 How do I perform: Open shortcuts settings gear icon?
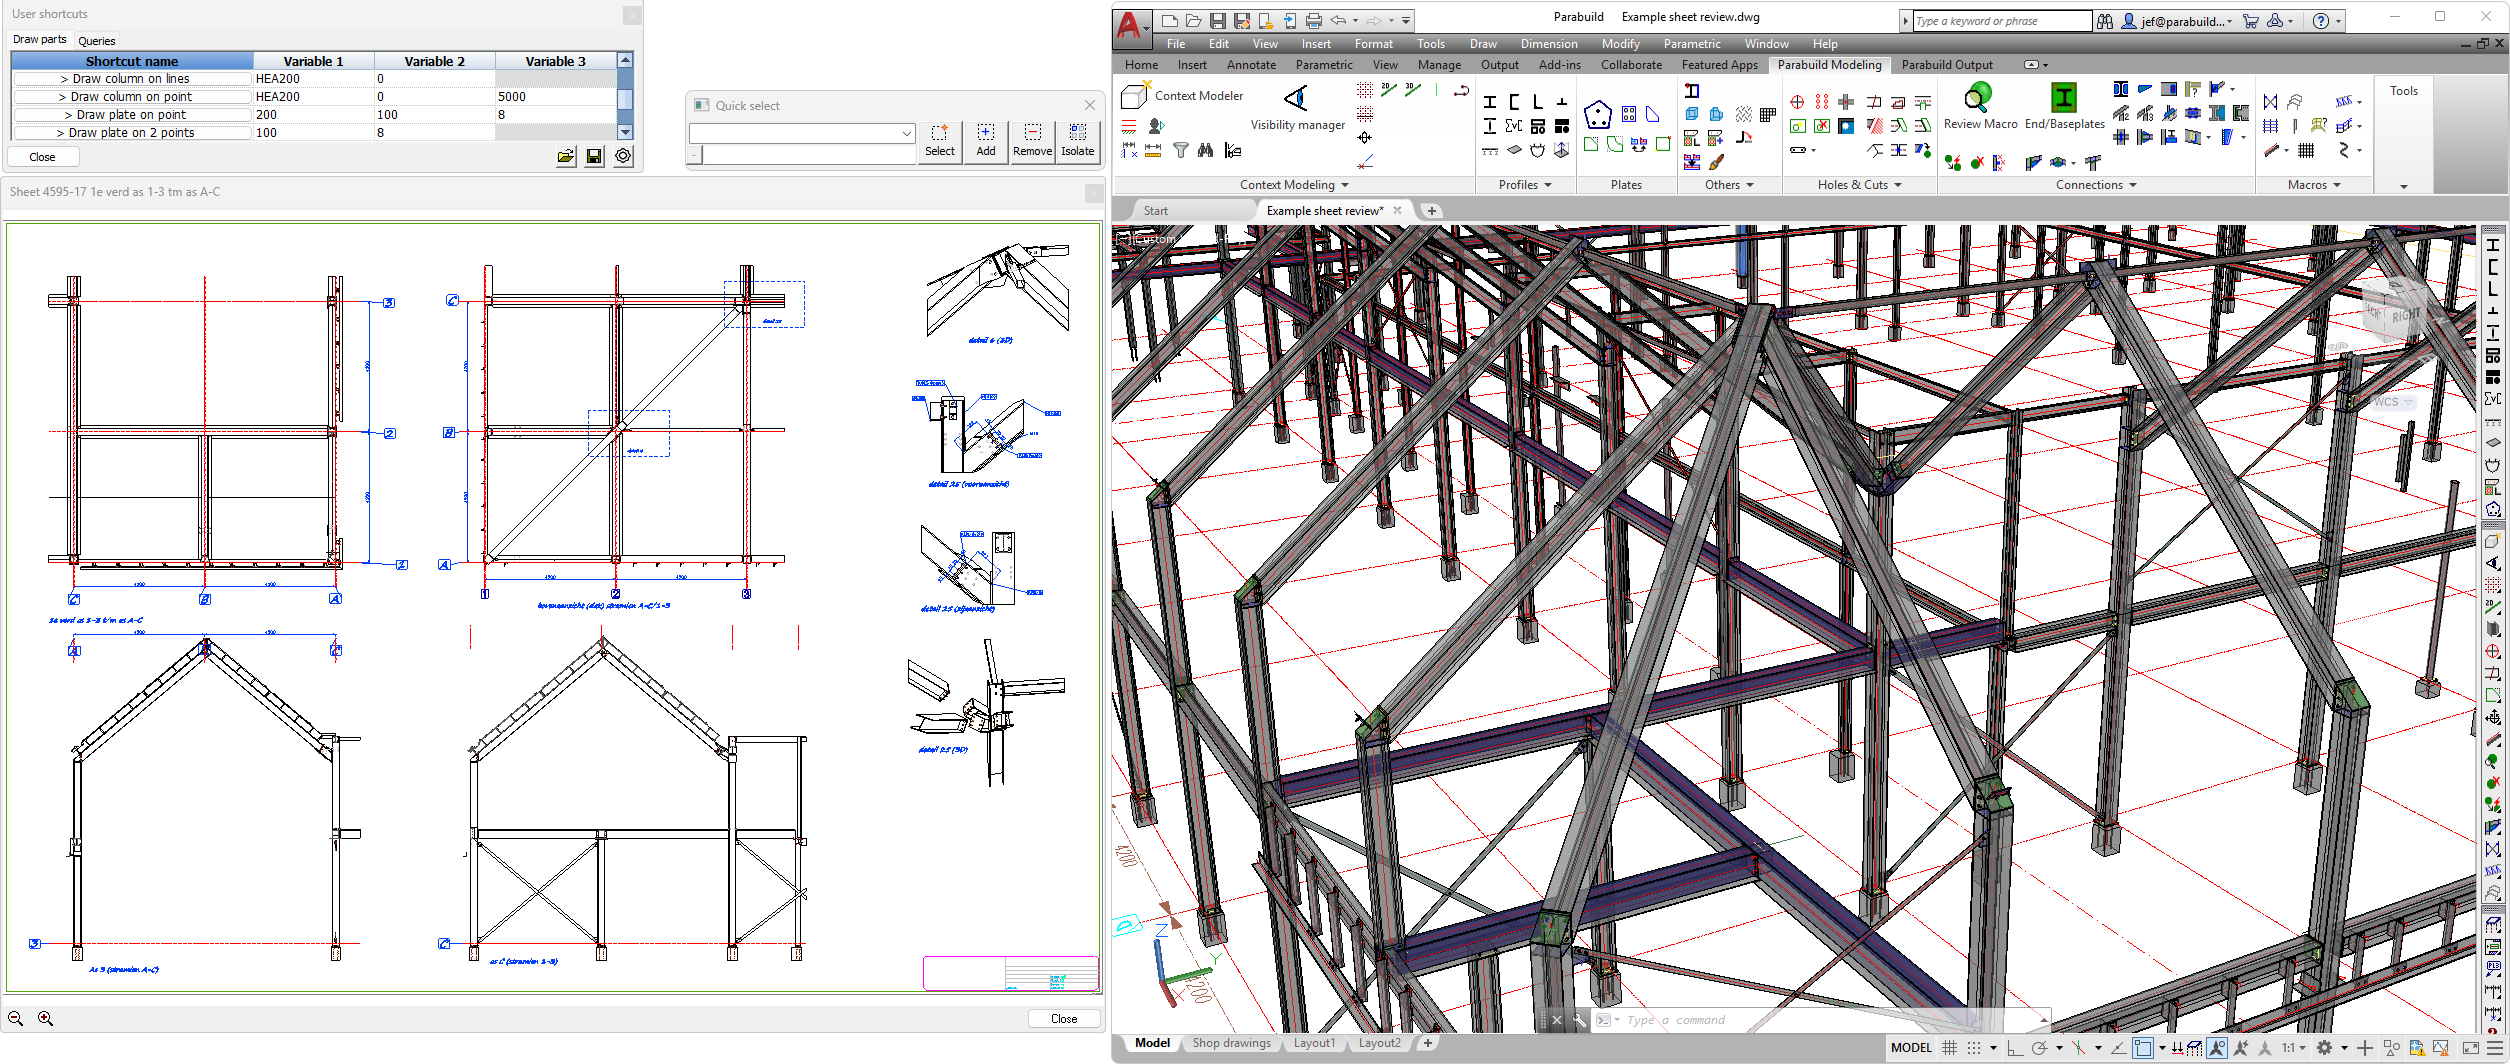click(x=623, y=157)
